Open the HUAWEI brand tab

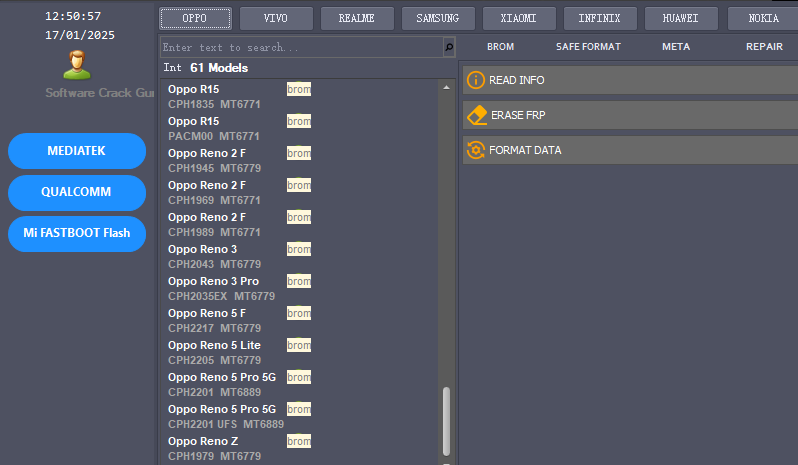681,18
